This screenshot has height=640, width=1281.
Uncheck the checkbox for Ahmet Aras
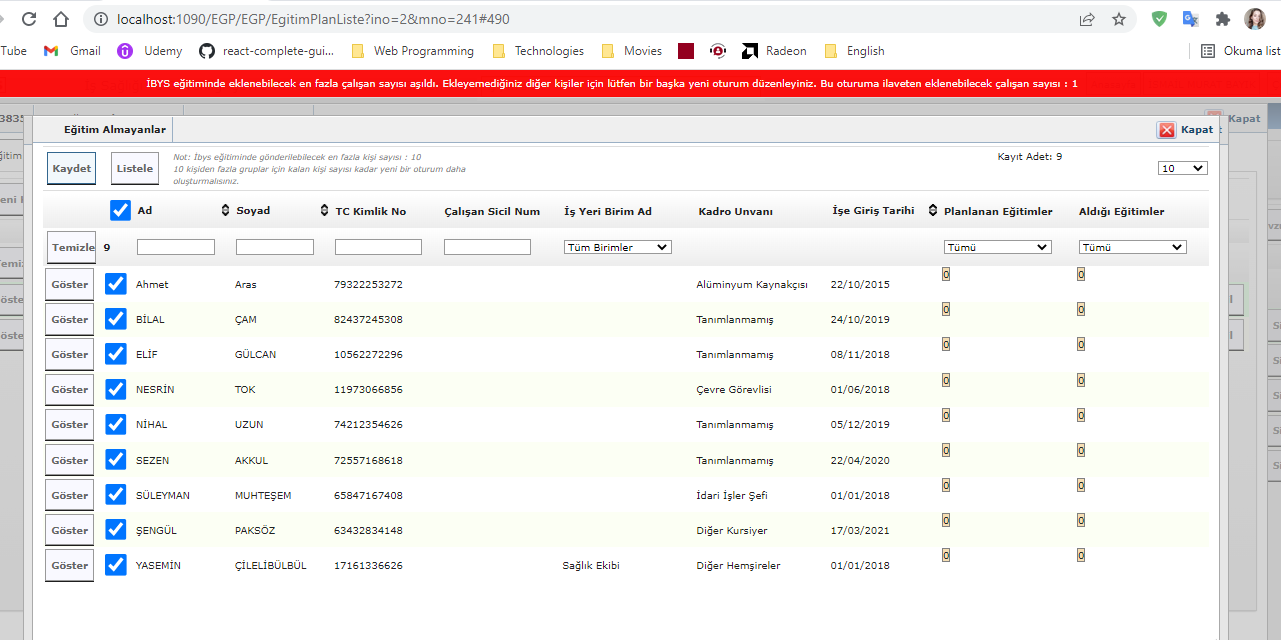(116, 284)
